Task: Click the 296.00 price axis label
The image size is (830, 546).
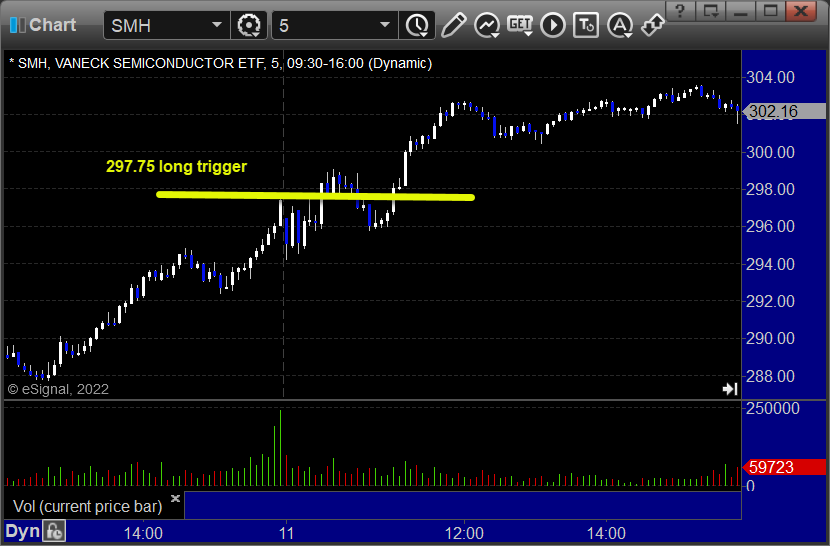Action: point(770,226)
